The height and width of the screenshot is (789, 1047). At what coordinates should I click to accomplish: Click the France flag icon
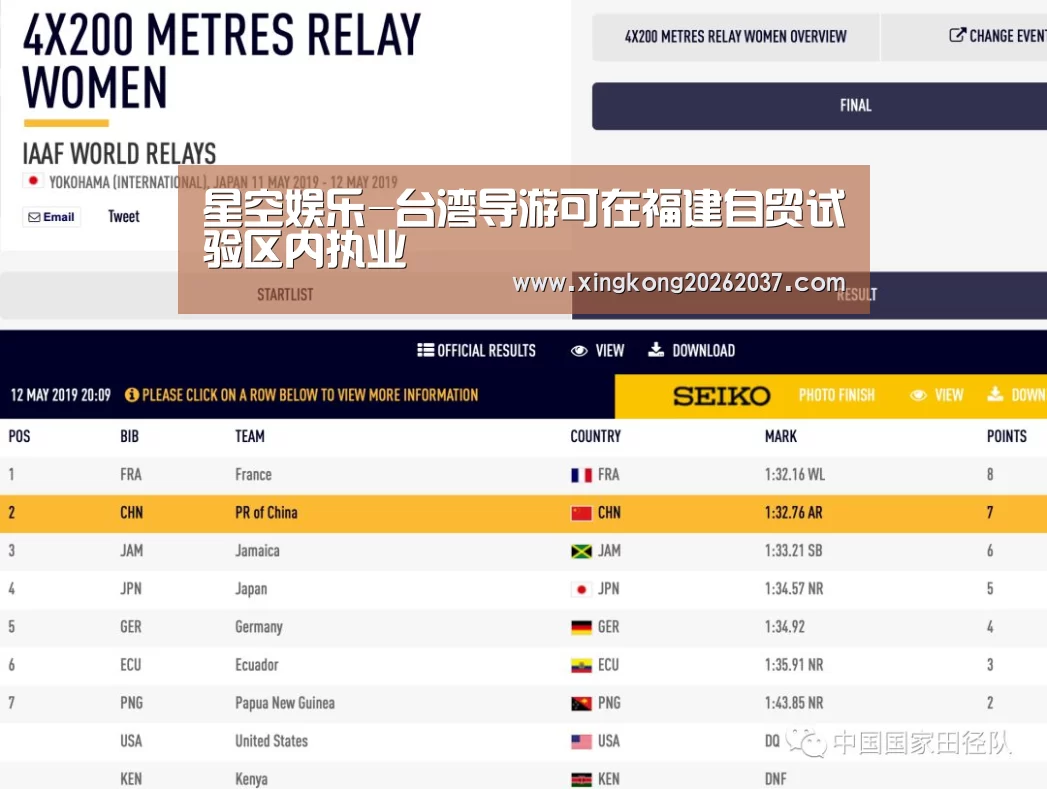pos(582,475)
